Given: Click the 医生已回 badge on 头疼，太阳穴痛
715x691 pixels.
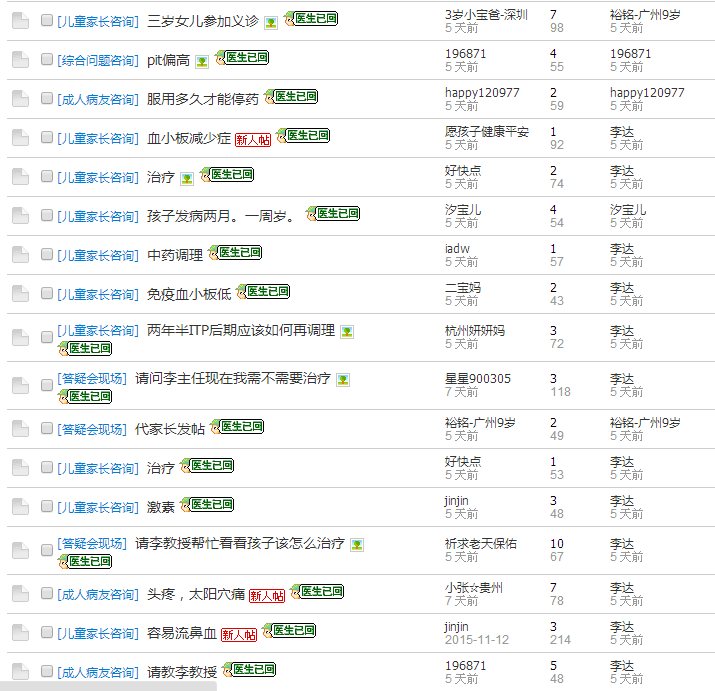Looking at the screenshot, I should 317,592.
